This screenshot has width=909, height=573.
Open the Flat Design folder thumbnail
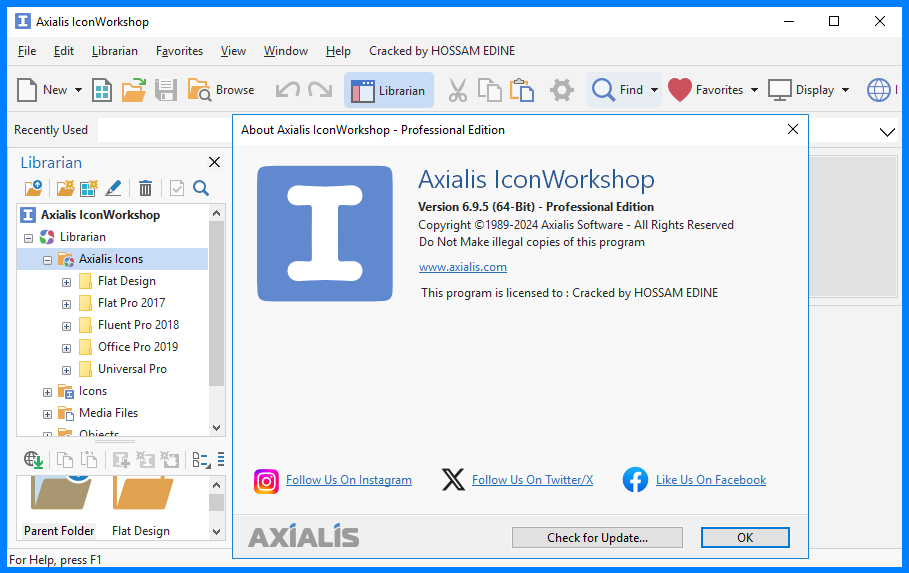[x=141, y=506]
